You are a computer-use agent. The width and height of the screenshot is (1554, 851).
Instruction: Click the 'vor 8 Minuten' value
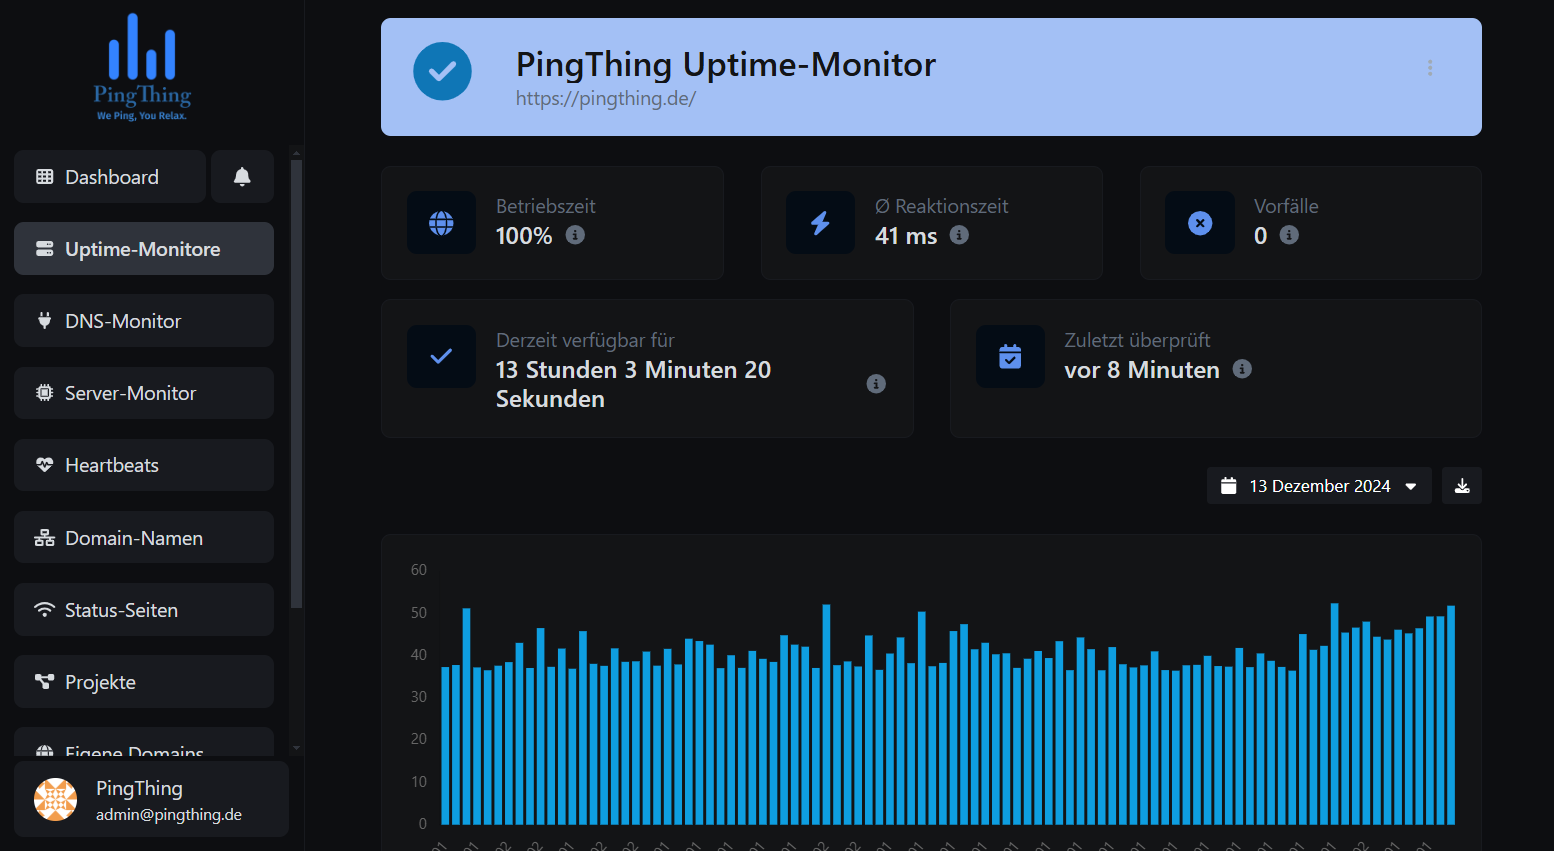[1142, 370]
